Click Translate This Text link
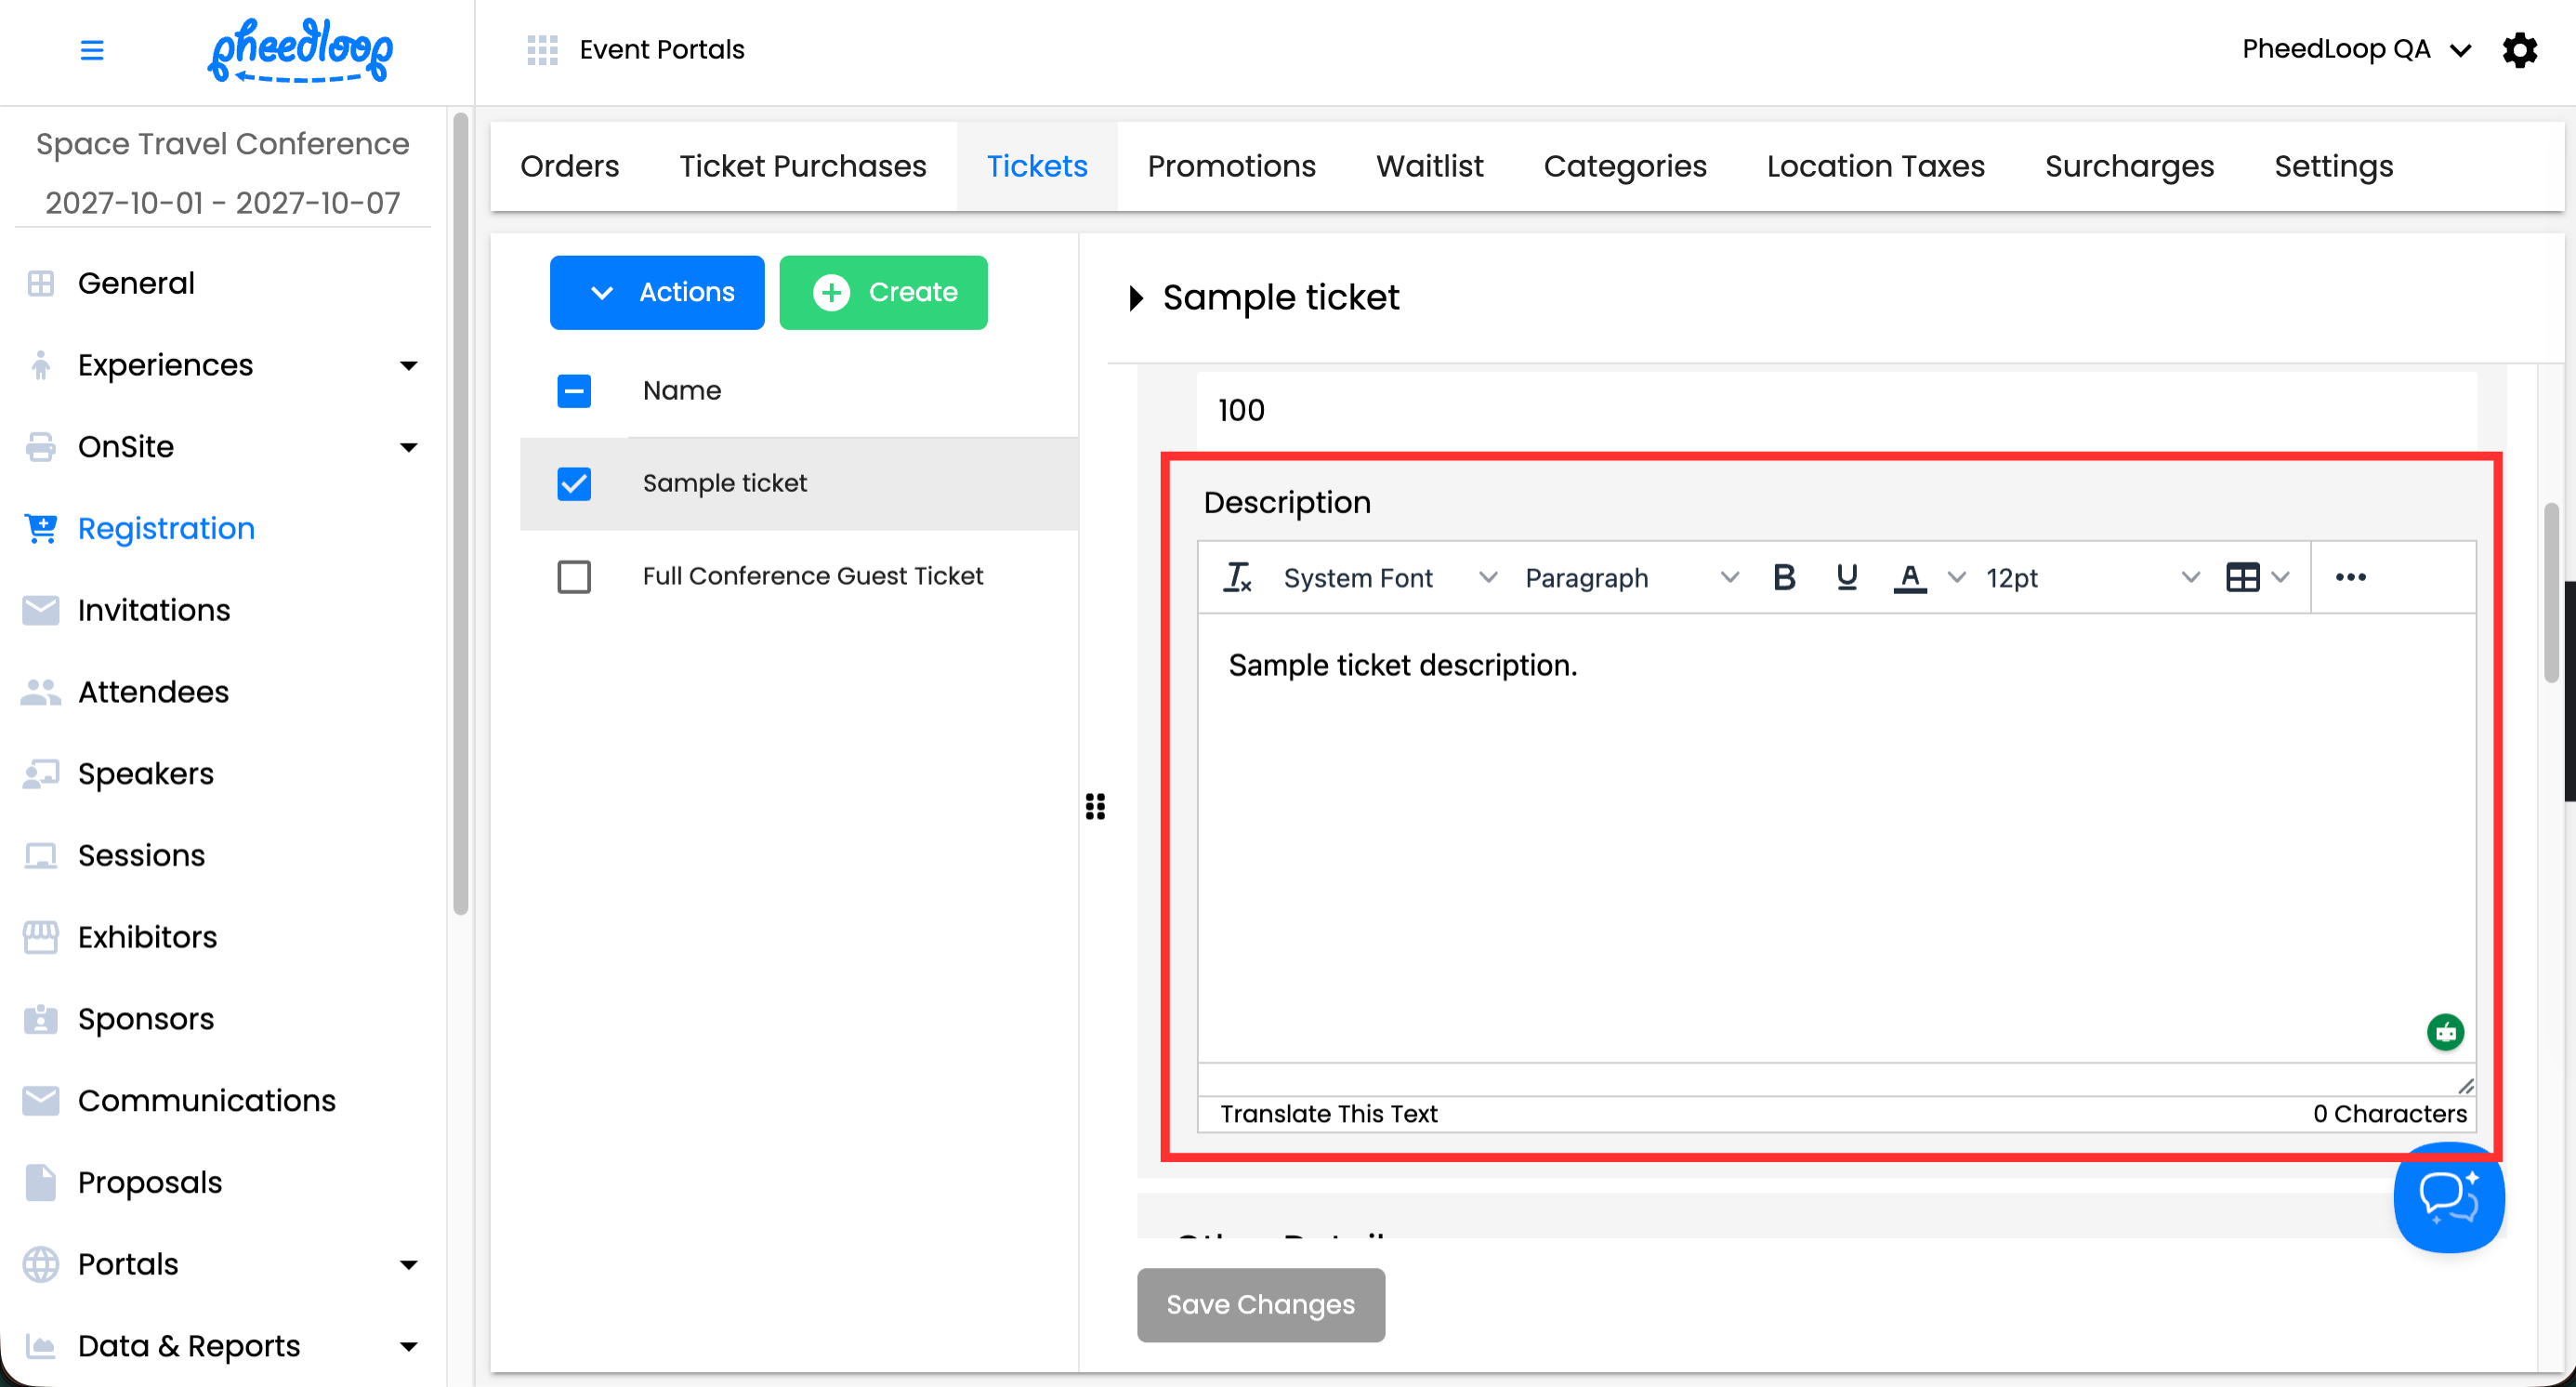This screenshot has width=2576, height=1387. [1328, 1113]
